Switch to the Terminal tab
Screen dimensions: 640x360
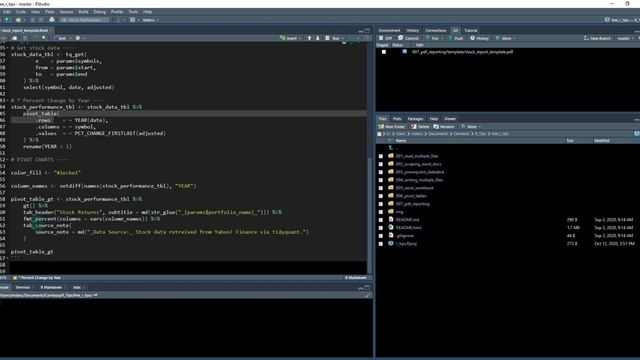tap(22, 287)
